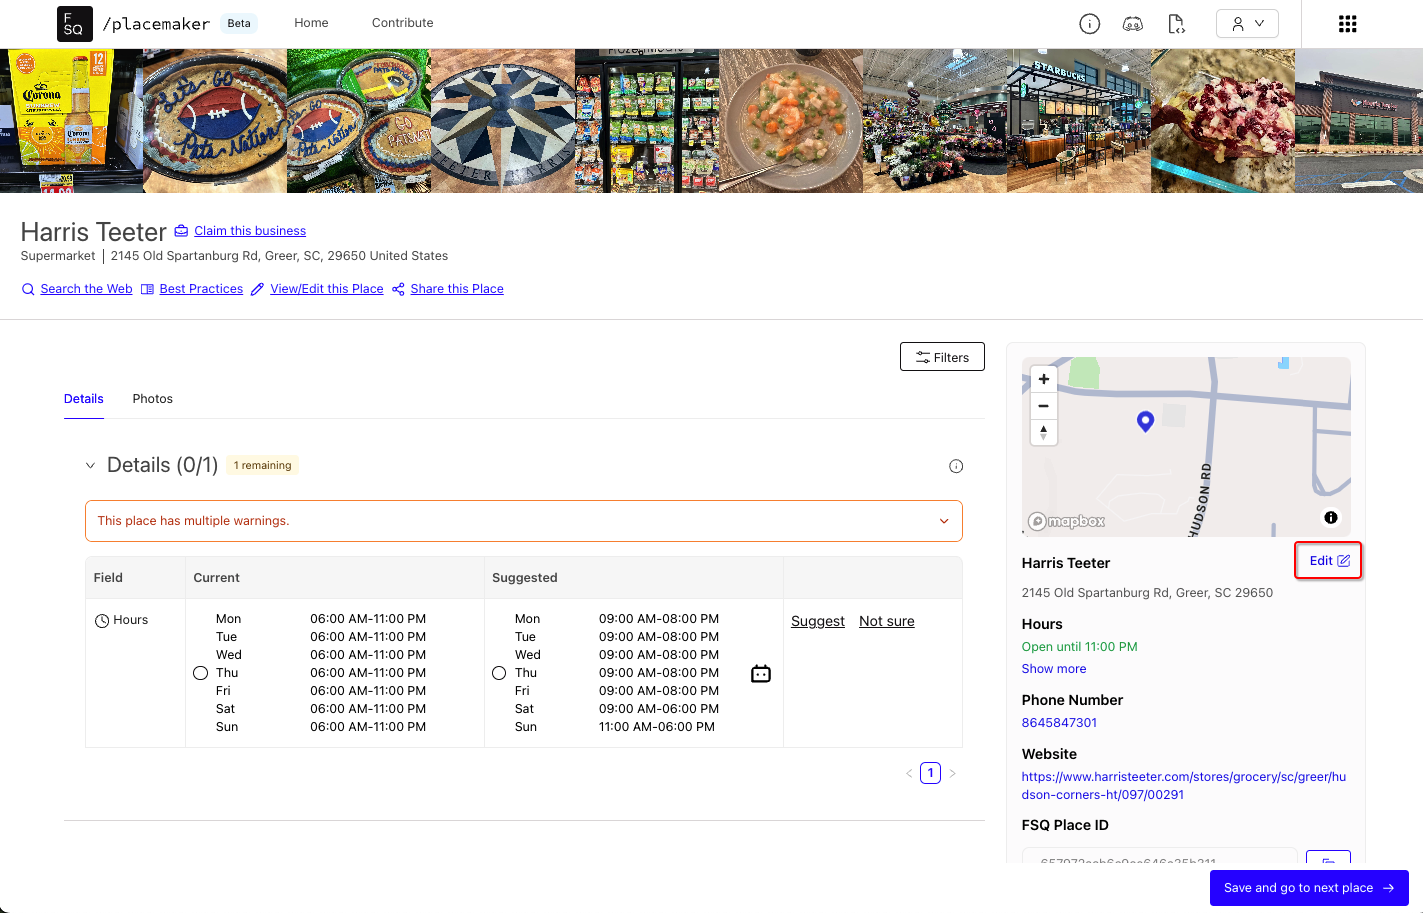Click Share this Place link
The width and height of the screenshot is (1423, 913).
[457, 289]
